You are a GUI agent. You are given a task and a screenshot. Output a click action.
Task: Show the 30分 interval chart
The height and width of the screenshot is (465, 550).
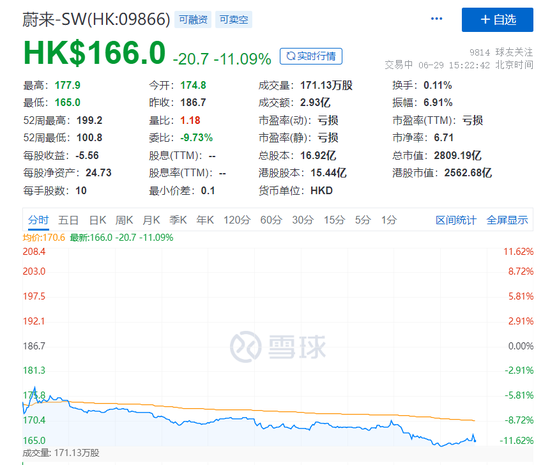click(x=303, y=220)
